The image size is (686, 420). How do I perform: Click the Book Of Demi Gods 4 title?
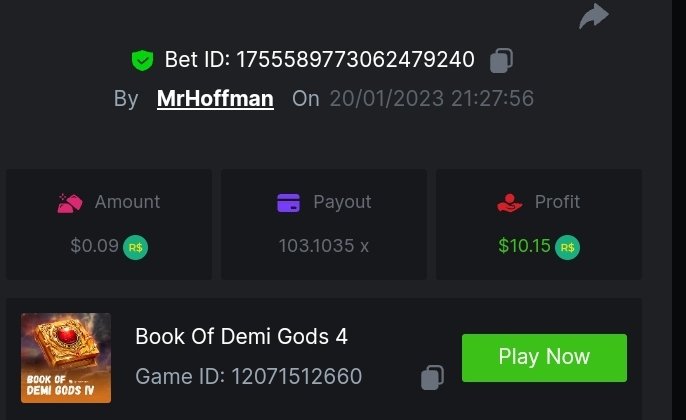(x=241, y=336)
